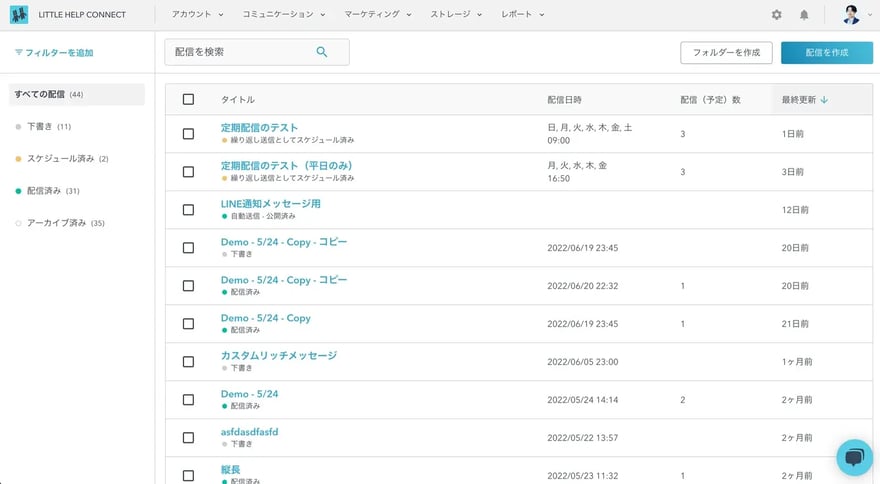Click the フォルダーを作成 button

coord(726,53)
